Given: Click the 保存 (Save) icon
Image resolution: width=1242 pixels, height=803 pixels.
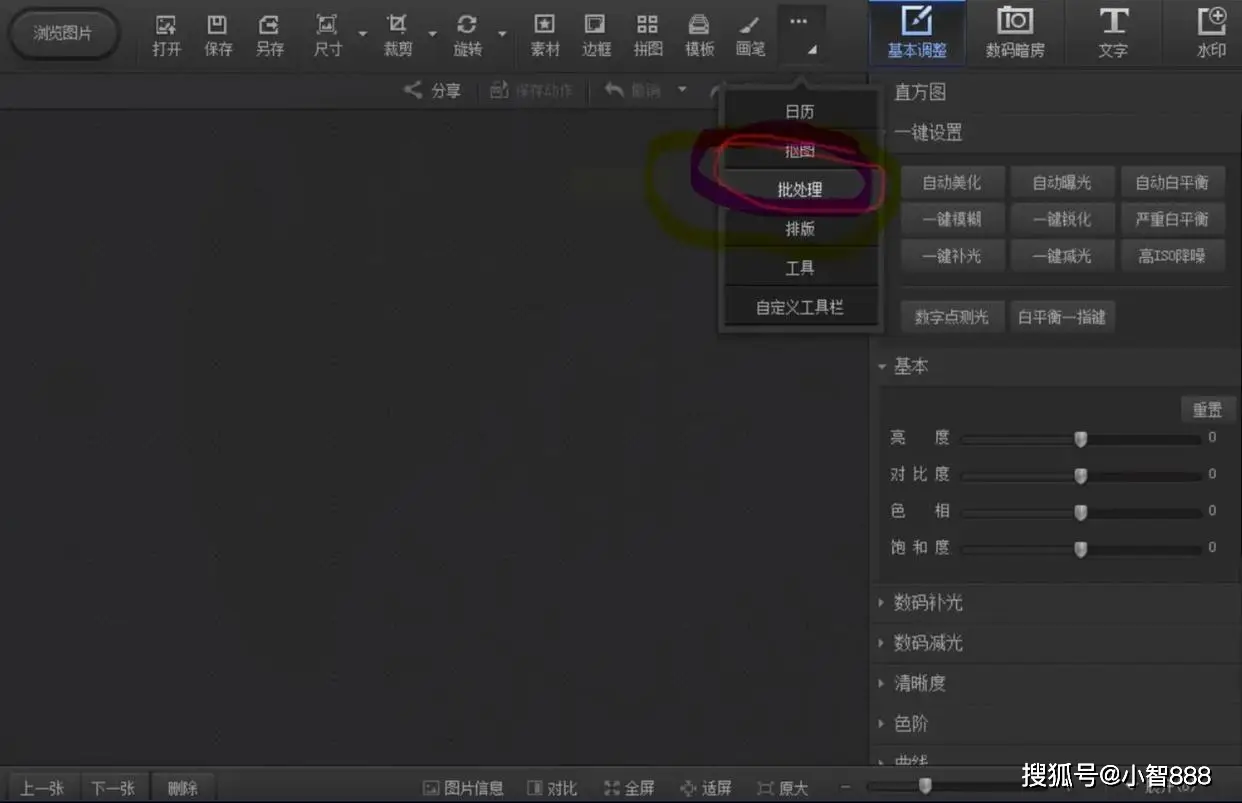Looking at the screenshot, I should (218, 33).
